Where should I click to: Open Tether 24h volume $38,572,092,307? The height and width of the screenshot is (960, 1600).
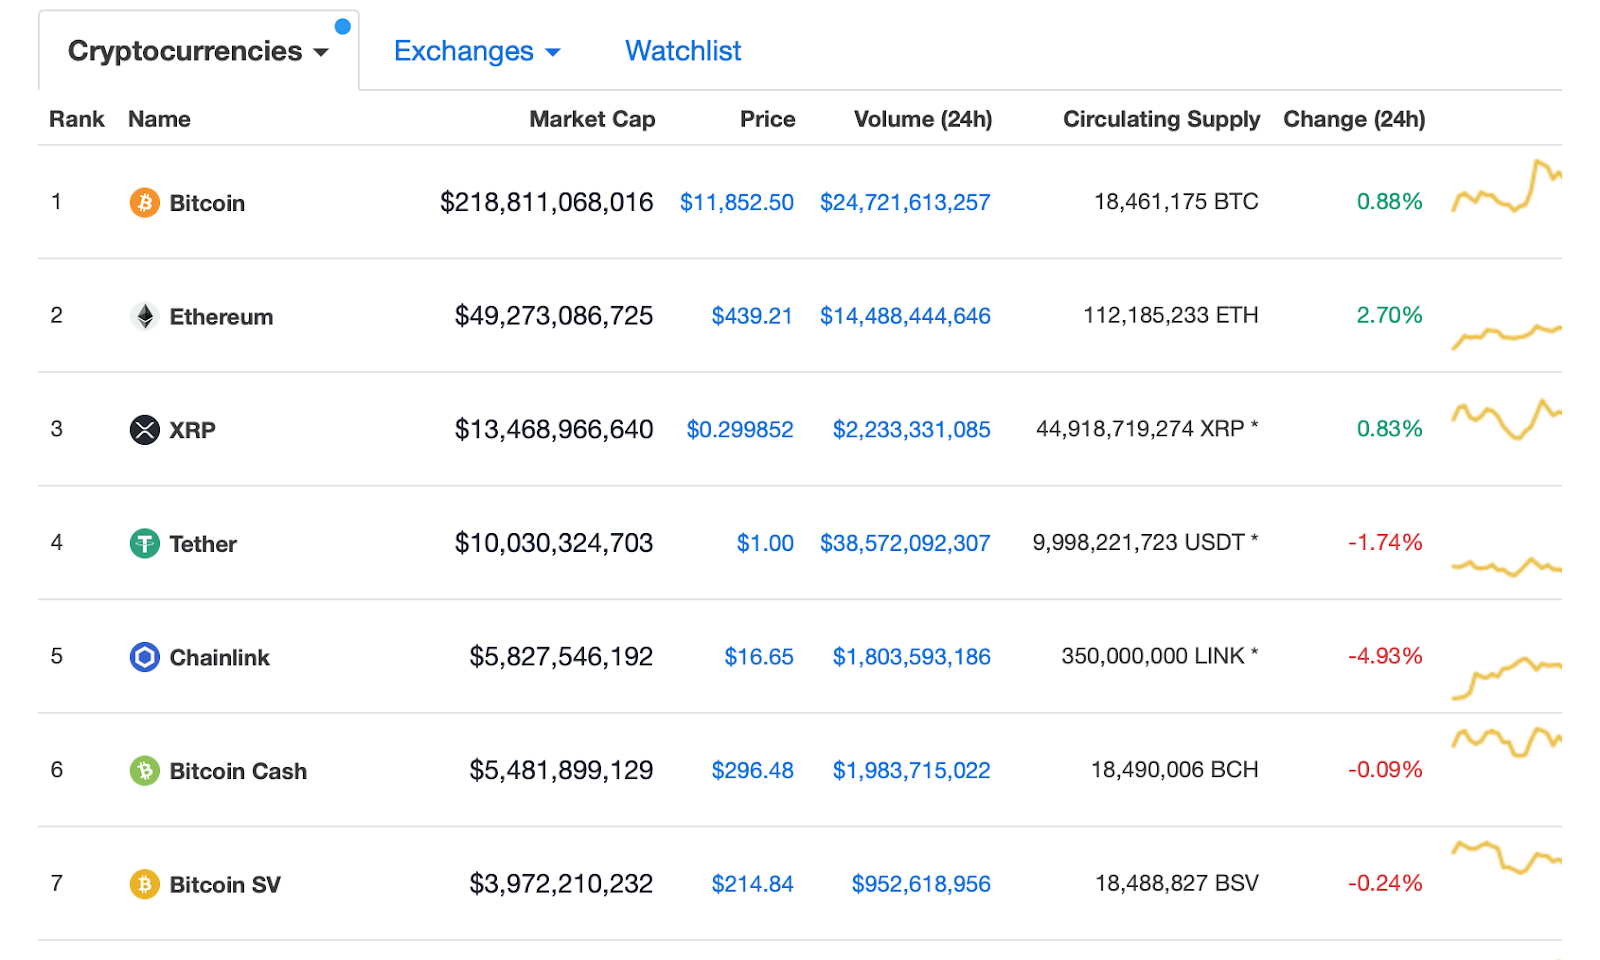tap(905, 544)
